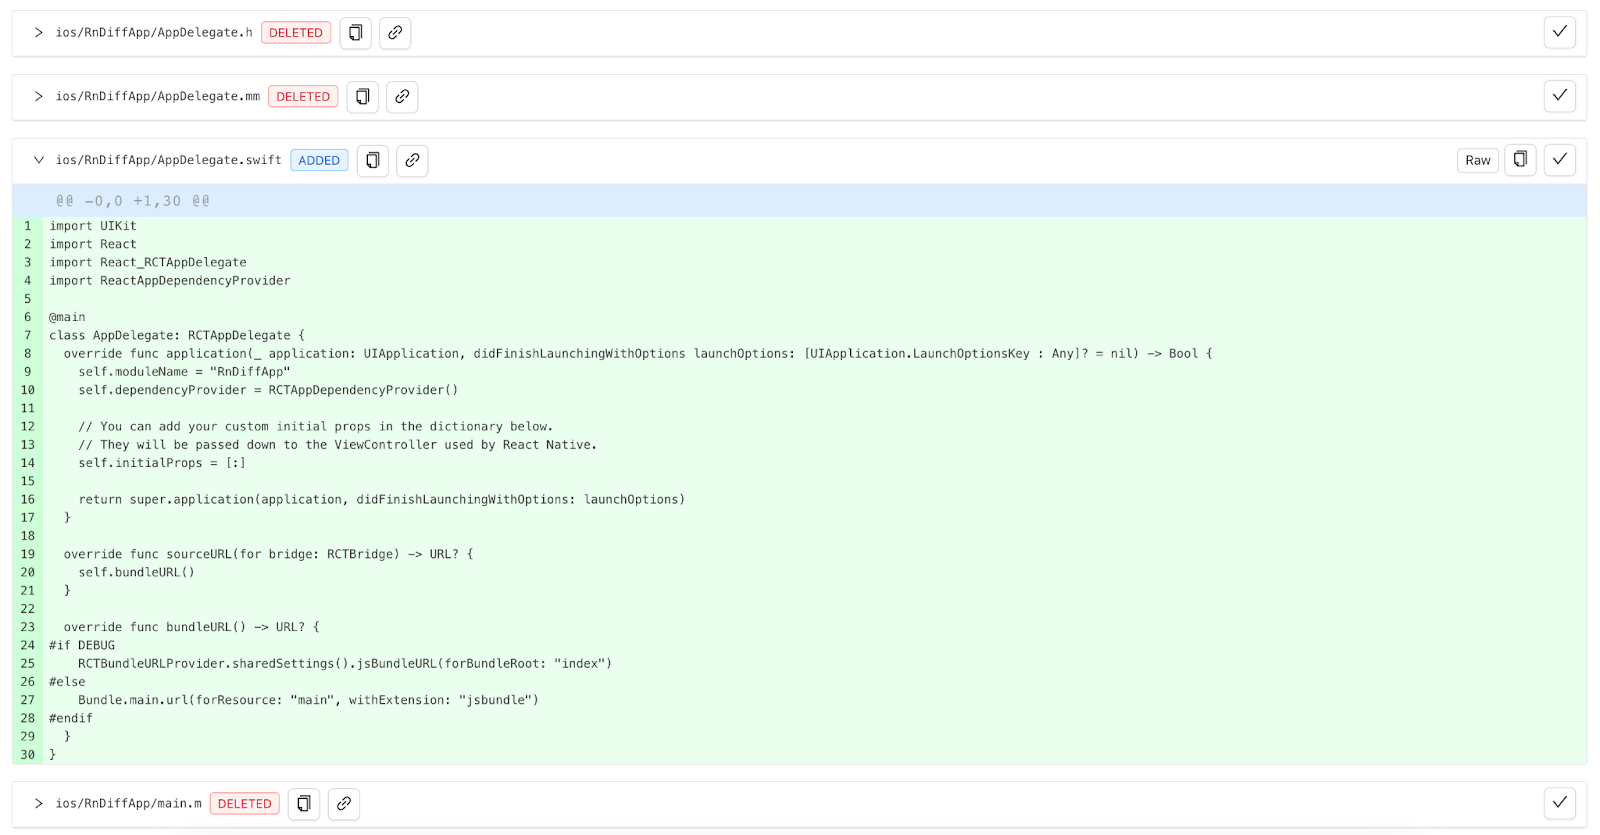The height and width of the screenshot is (835, 1600).
Task: Copy anchor link for AppDelegate.mm
Action: pyautogui.click(x=402, y=97)
